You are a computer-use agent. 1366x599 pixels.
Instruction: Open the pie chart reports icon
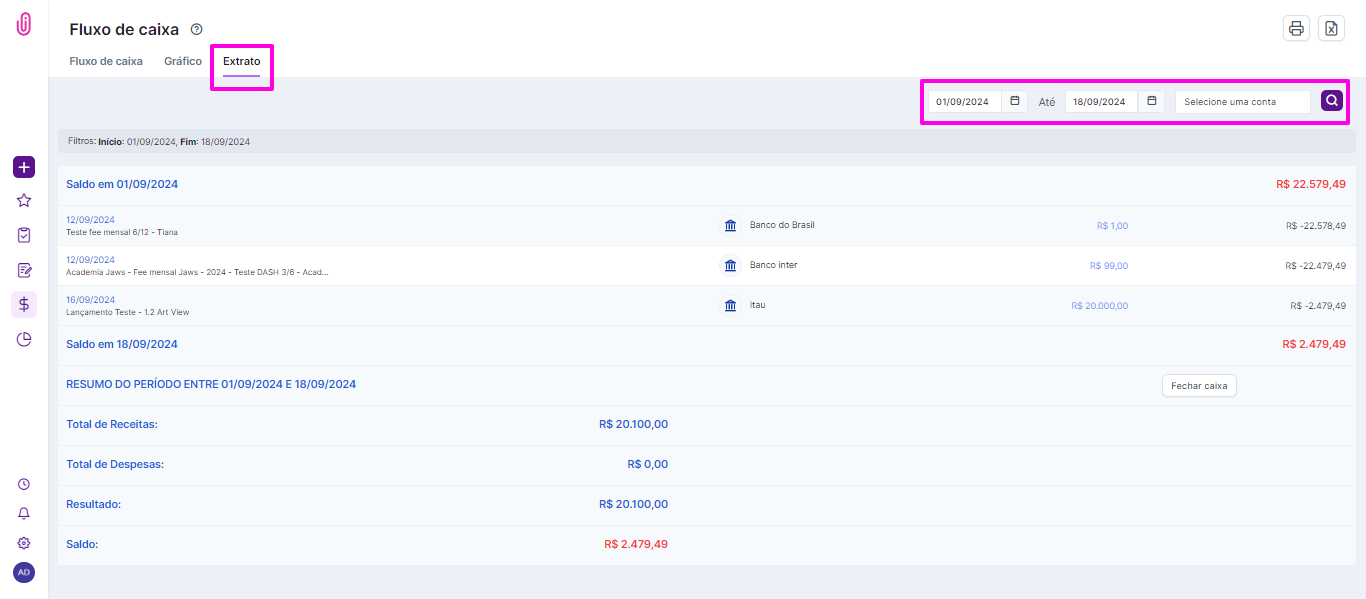pyautogui.click(x=24, y=339)
